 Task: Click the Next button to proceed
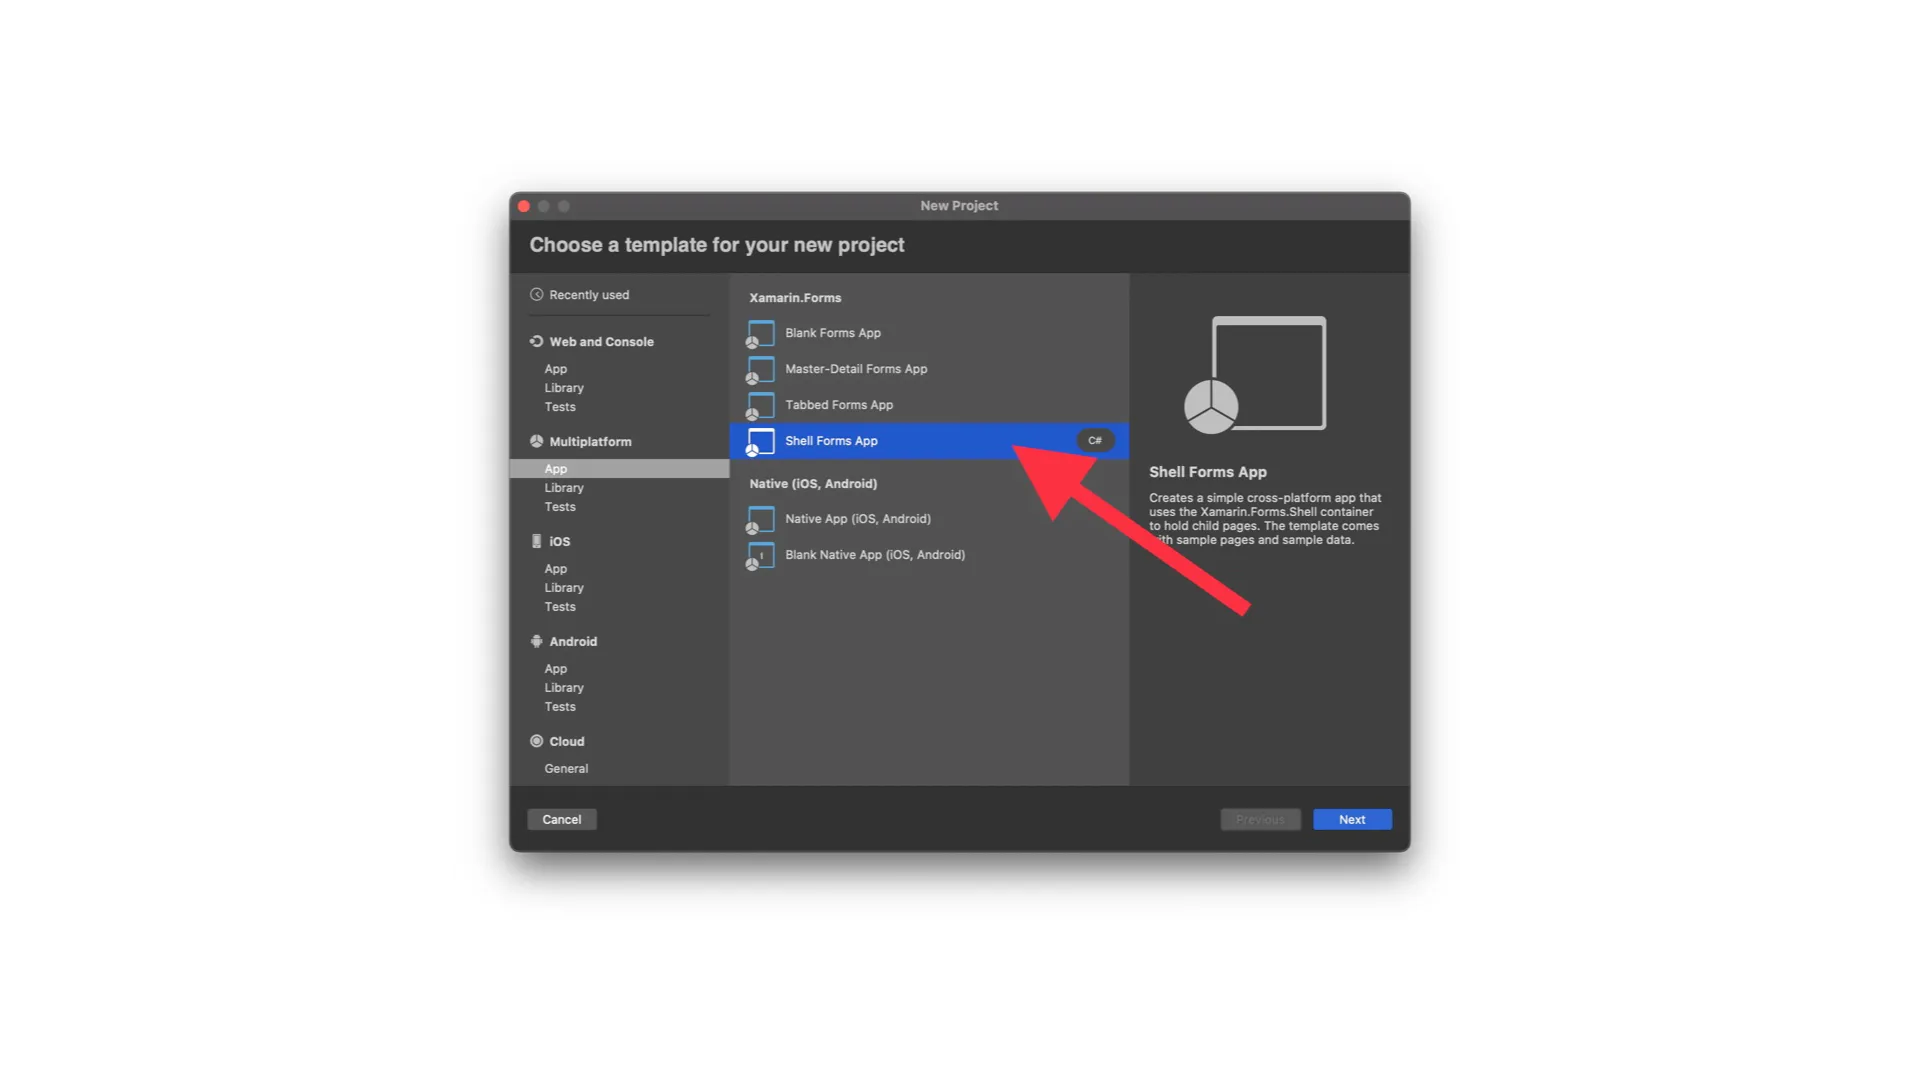tap(1352, 819)
